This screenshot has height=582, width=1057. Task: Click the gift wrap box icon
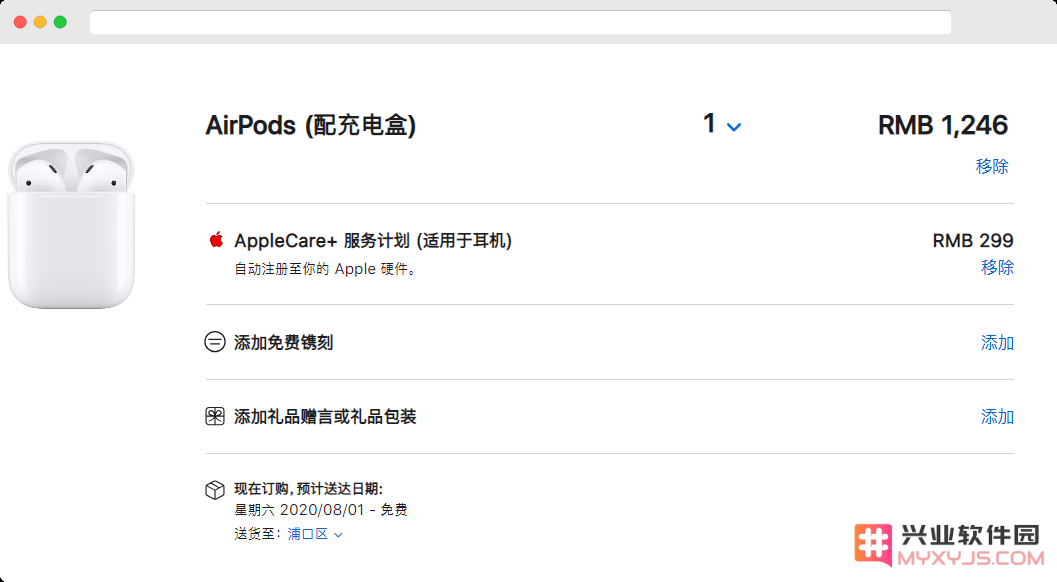tap(215, 416)
